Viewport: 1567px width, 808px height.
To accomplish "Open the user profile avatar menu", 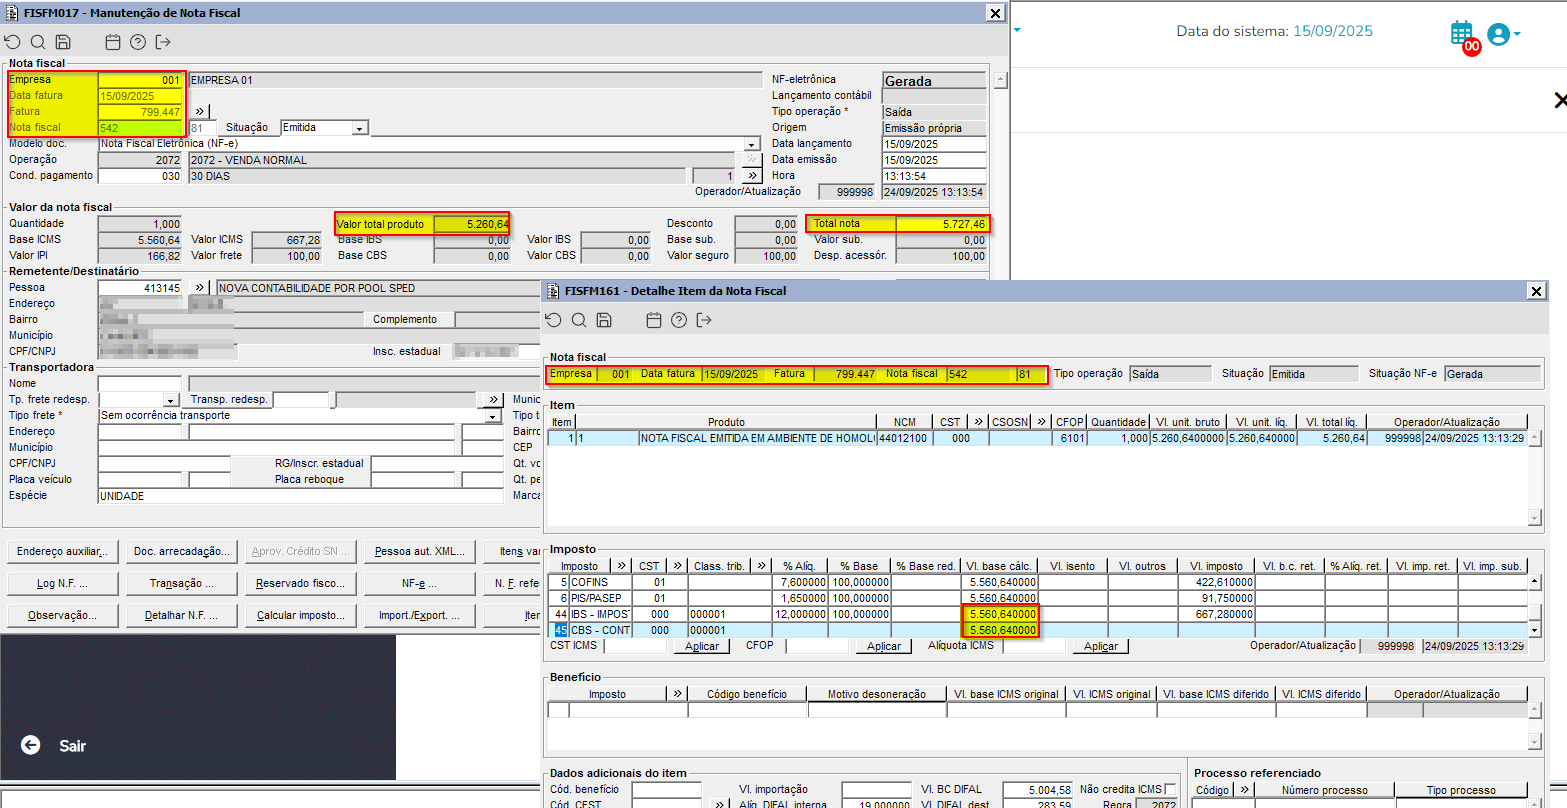I will click(1503, 34).
